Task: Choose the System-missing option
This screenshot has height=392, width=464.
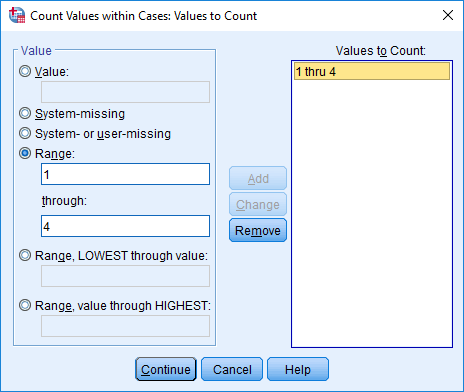Action: (25, 113)
